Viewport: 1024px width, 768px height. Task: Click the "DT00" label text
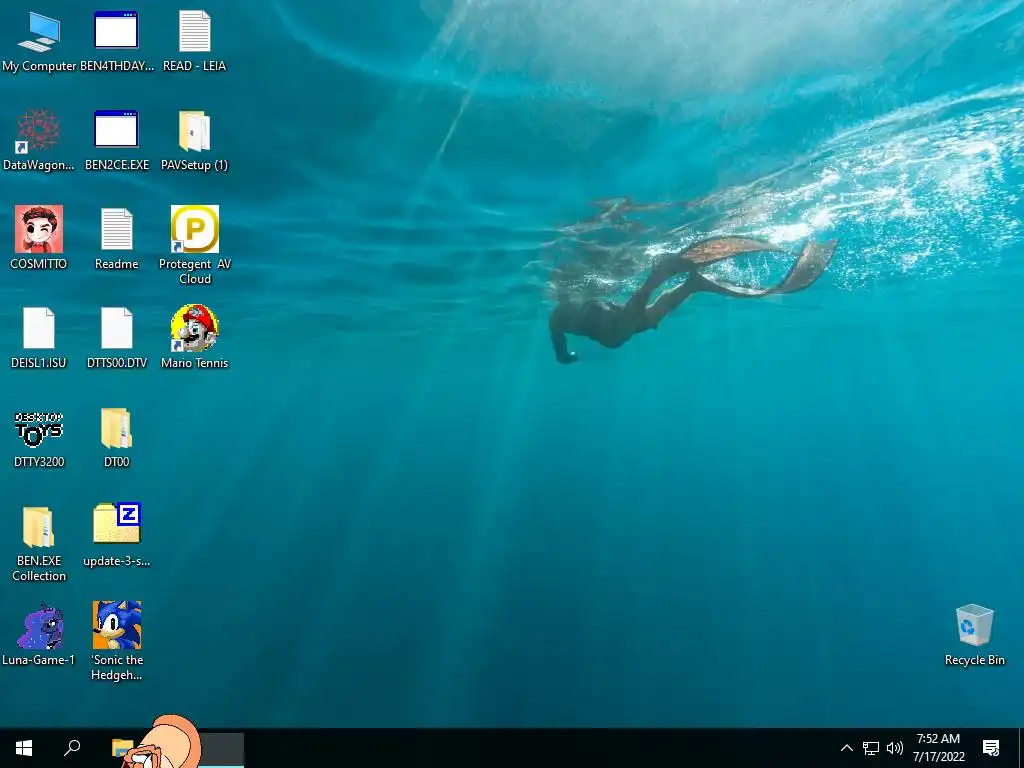[116, 462]
